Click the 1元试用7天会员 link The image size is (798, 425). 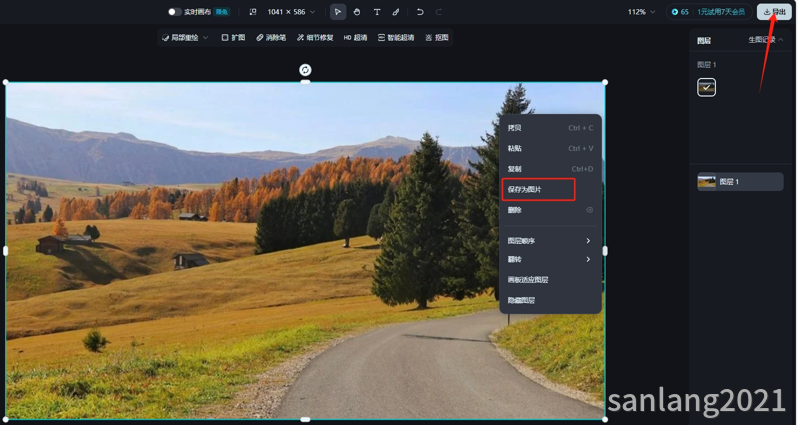click(720, 12)
